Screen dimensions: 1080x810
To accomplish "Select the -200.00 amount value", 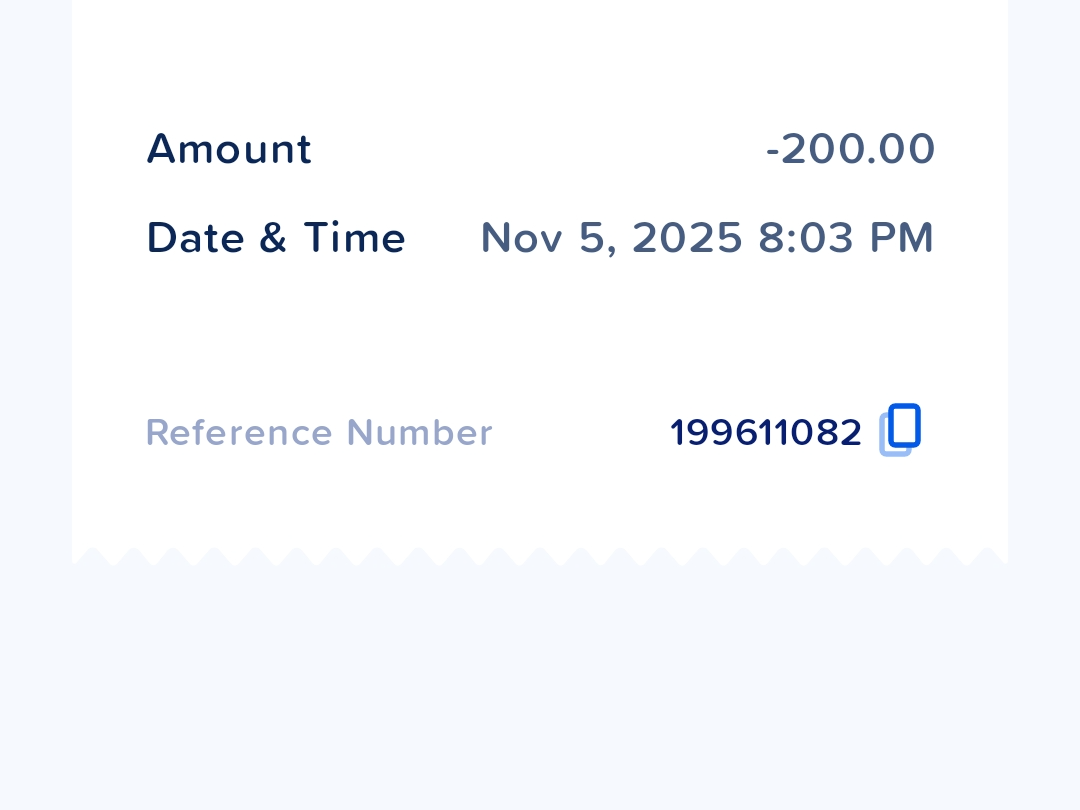I will point(850,149).
